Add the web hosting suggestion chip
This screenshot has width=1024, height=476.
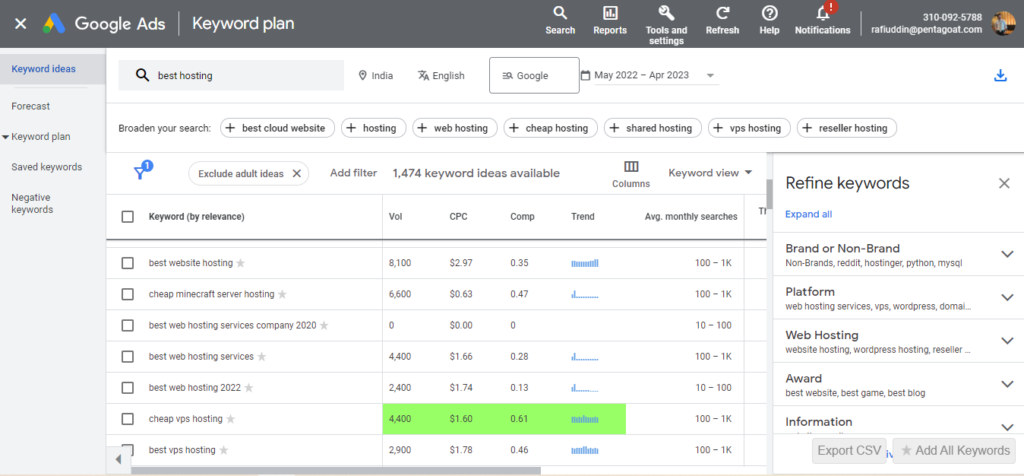click(455, 128)
